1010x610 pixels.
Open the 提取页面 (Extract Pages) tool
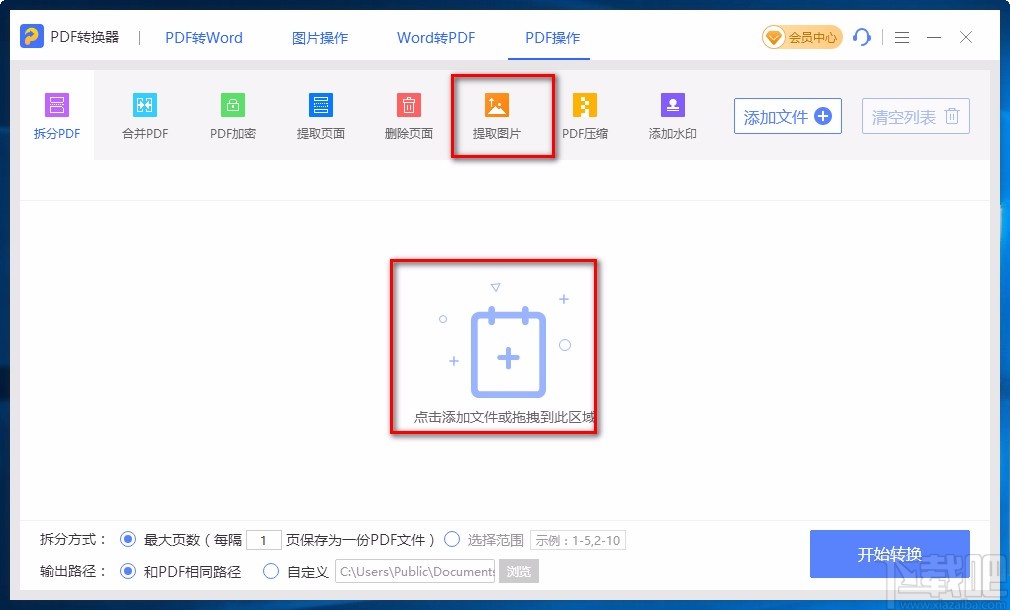320,113
